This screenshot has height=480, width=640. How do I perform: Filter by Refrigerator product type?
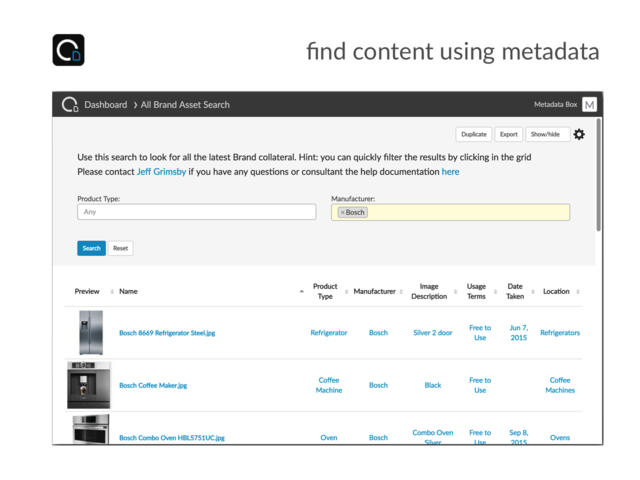click(x=329, y=333)
